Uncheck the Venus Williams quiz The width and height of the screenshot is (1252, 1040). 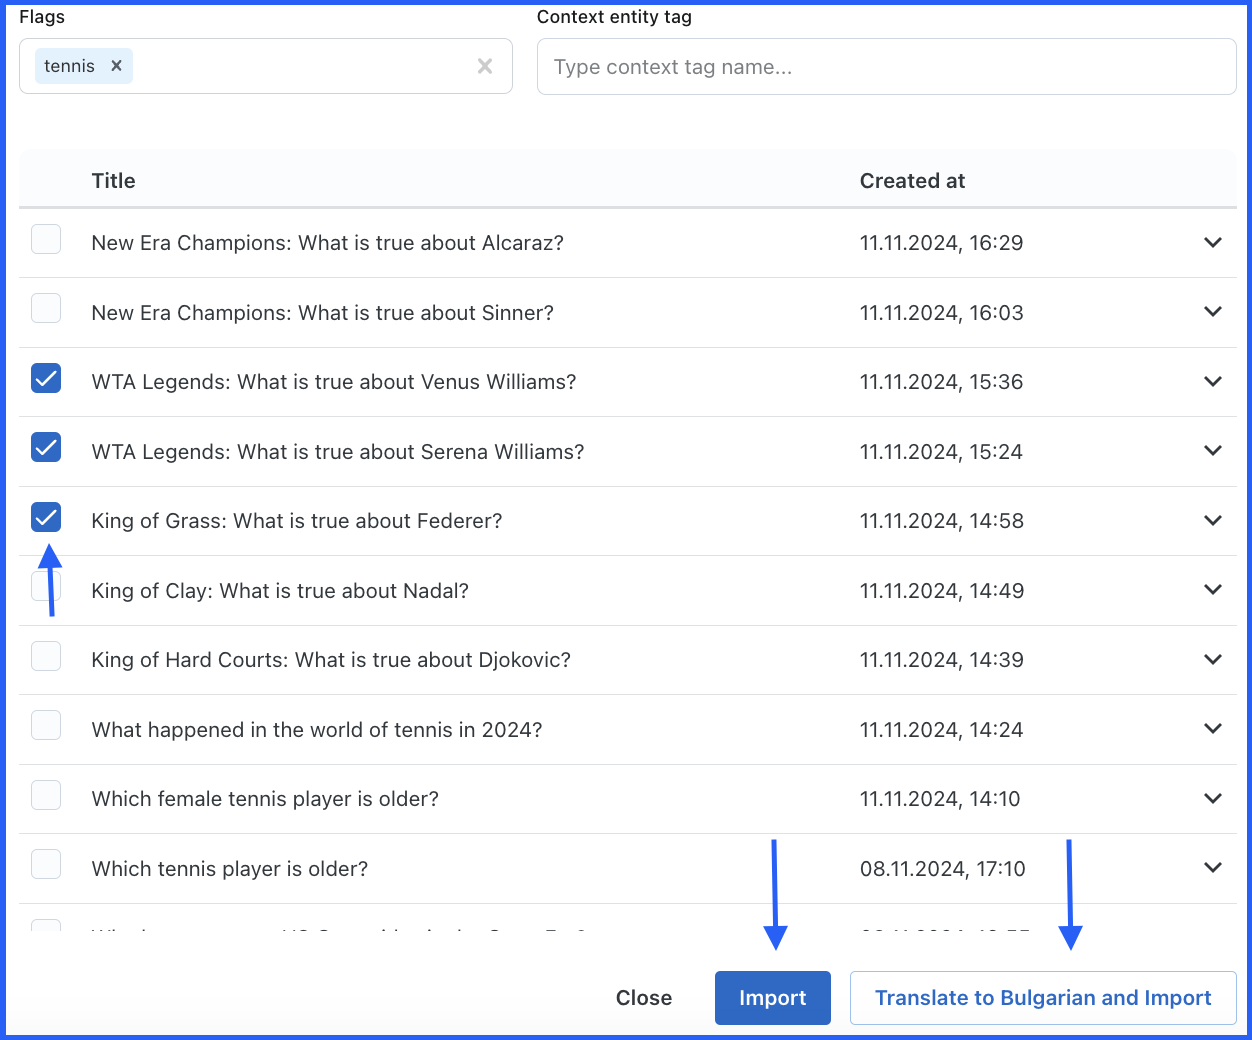[46, 378]
